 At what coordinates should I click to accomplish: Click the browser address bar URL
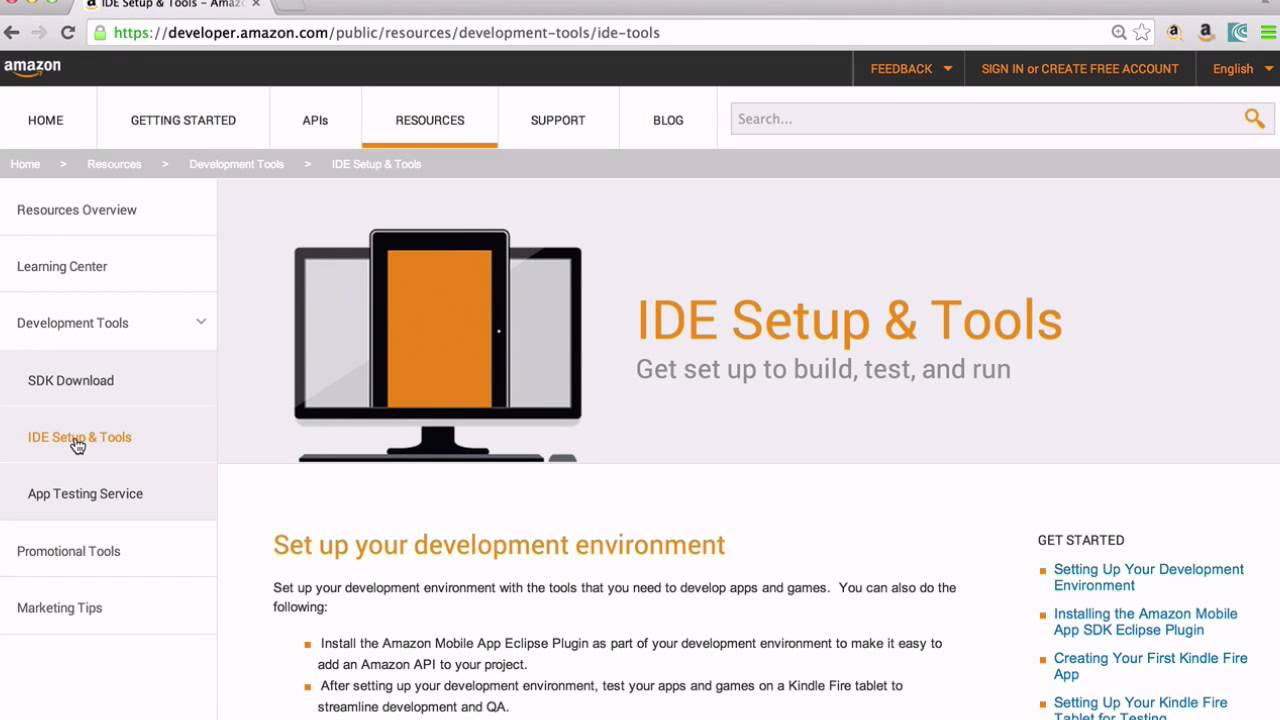pyautogui.click(x=386, y=33)
